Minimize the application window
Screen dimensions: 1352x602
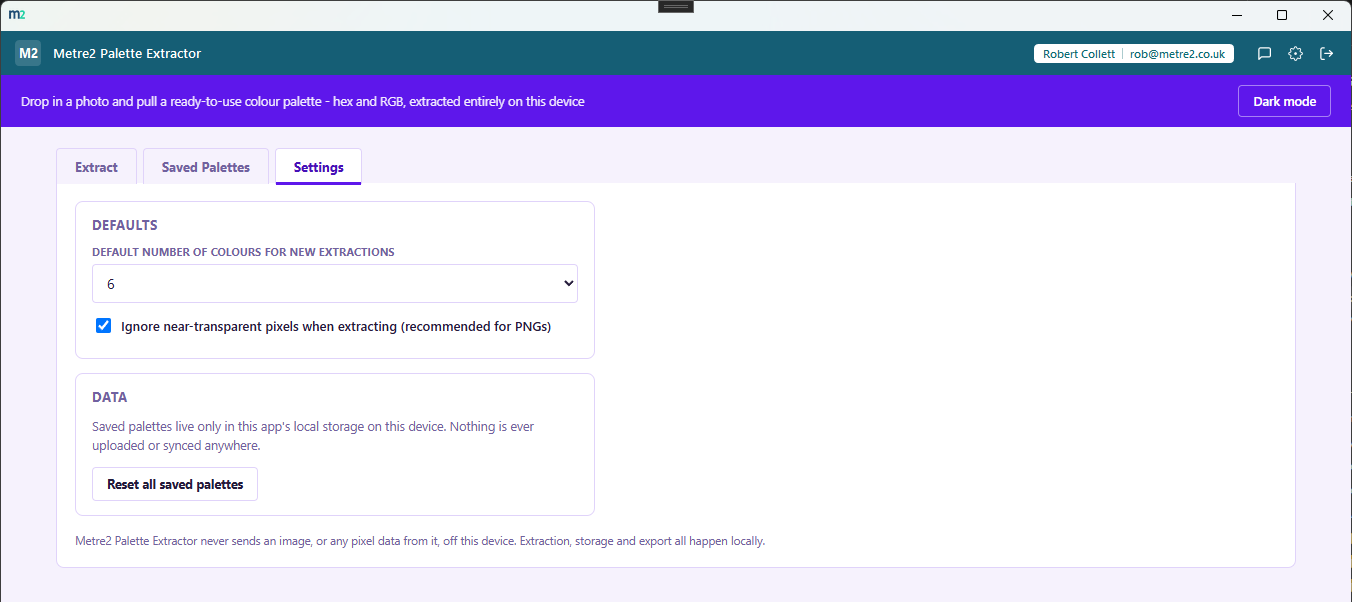coord(1237,15)
